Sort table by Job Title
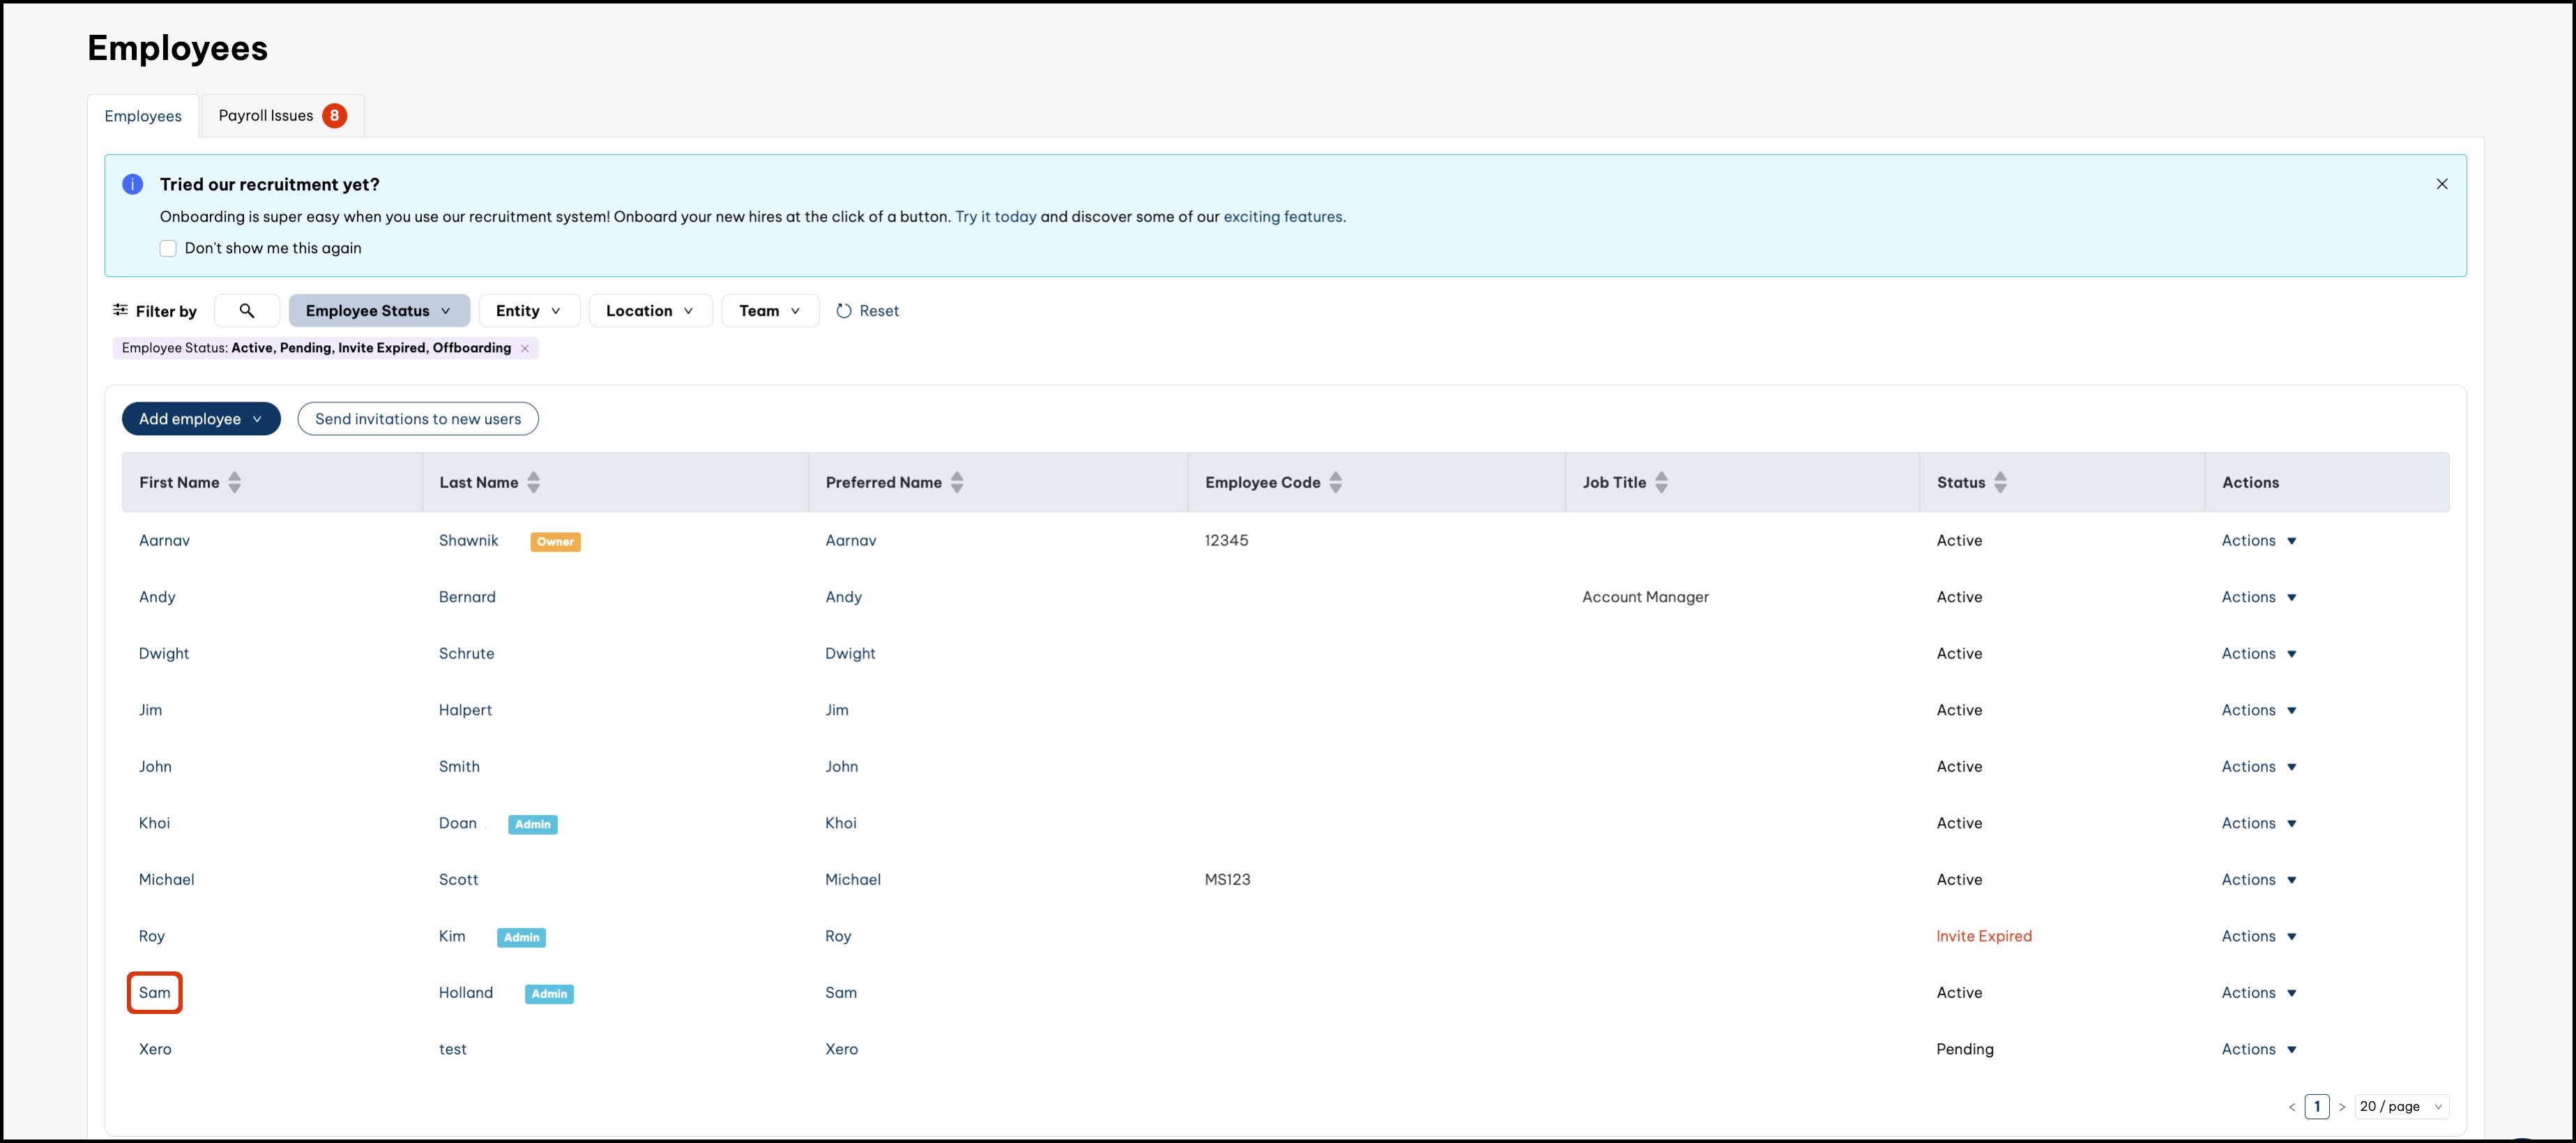 (x=1661, y=482)
